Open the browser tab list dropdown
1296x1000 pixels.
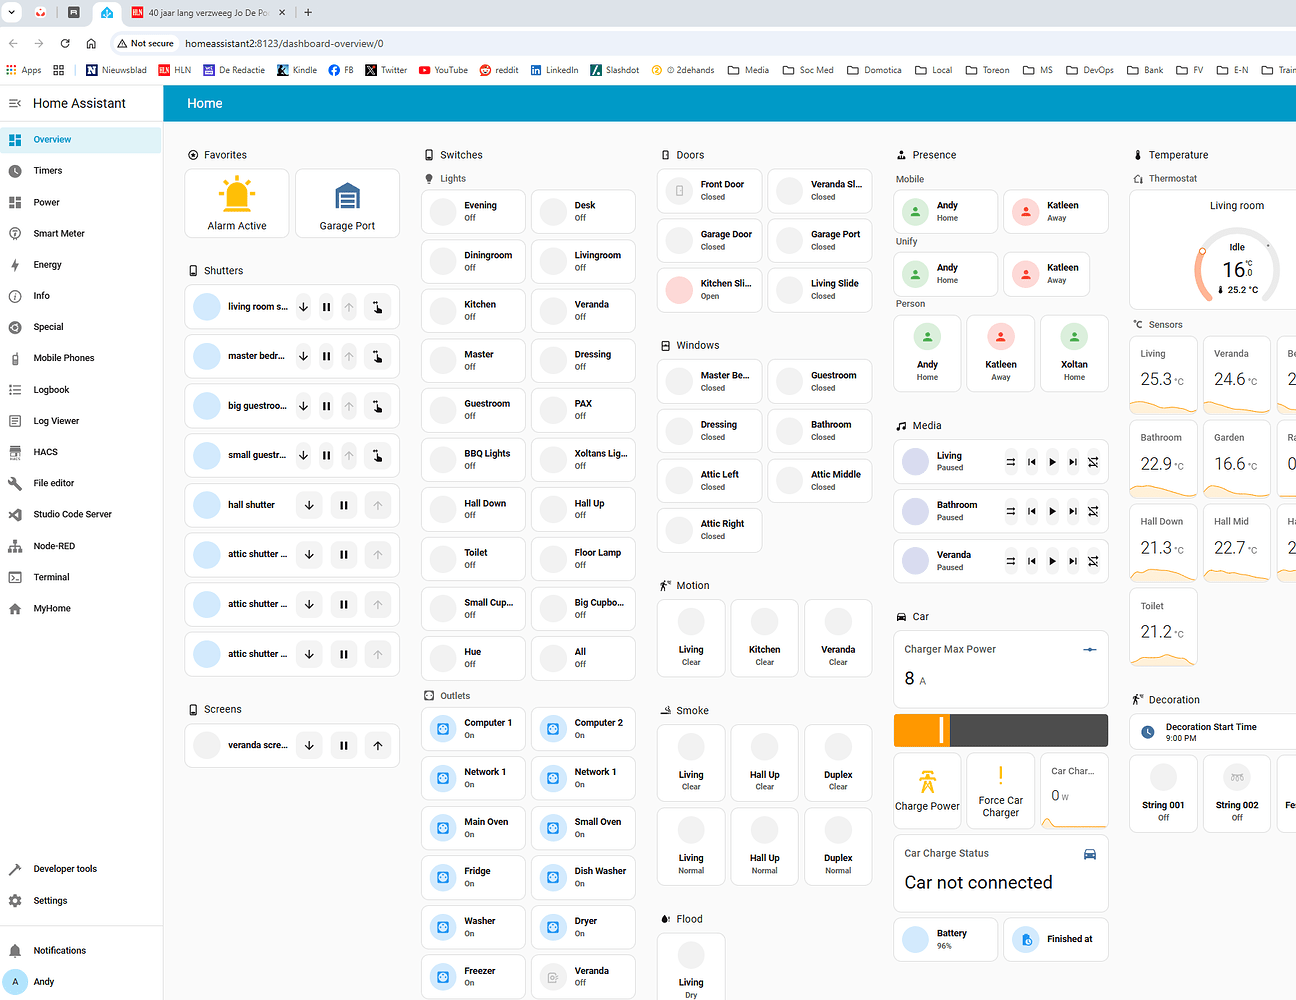pyautogui.click(x=12, y=13)
